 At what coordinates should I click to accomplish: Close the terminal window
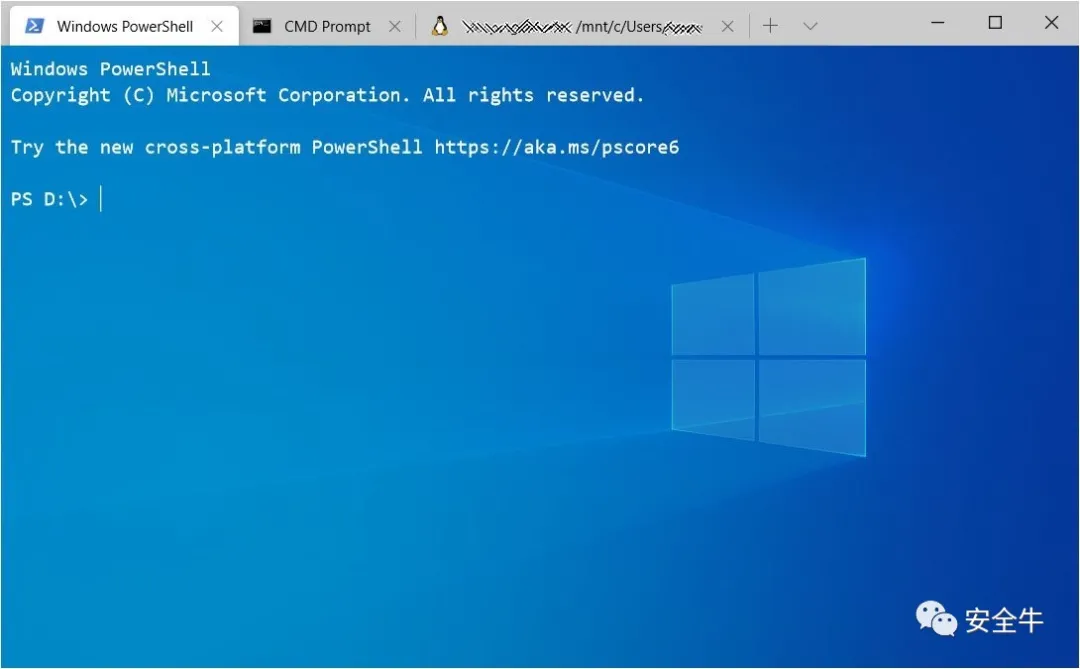point(1051,23)
